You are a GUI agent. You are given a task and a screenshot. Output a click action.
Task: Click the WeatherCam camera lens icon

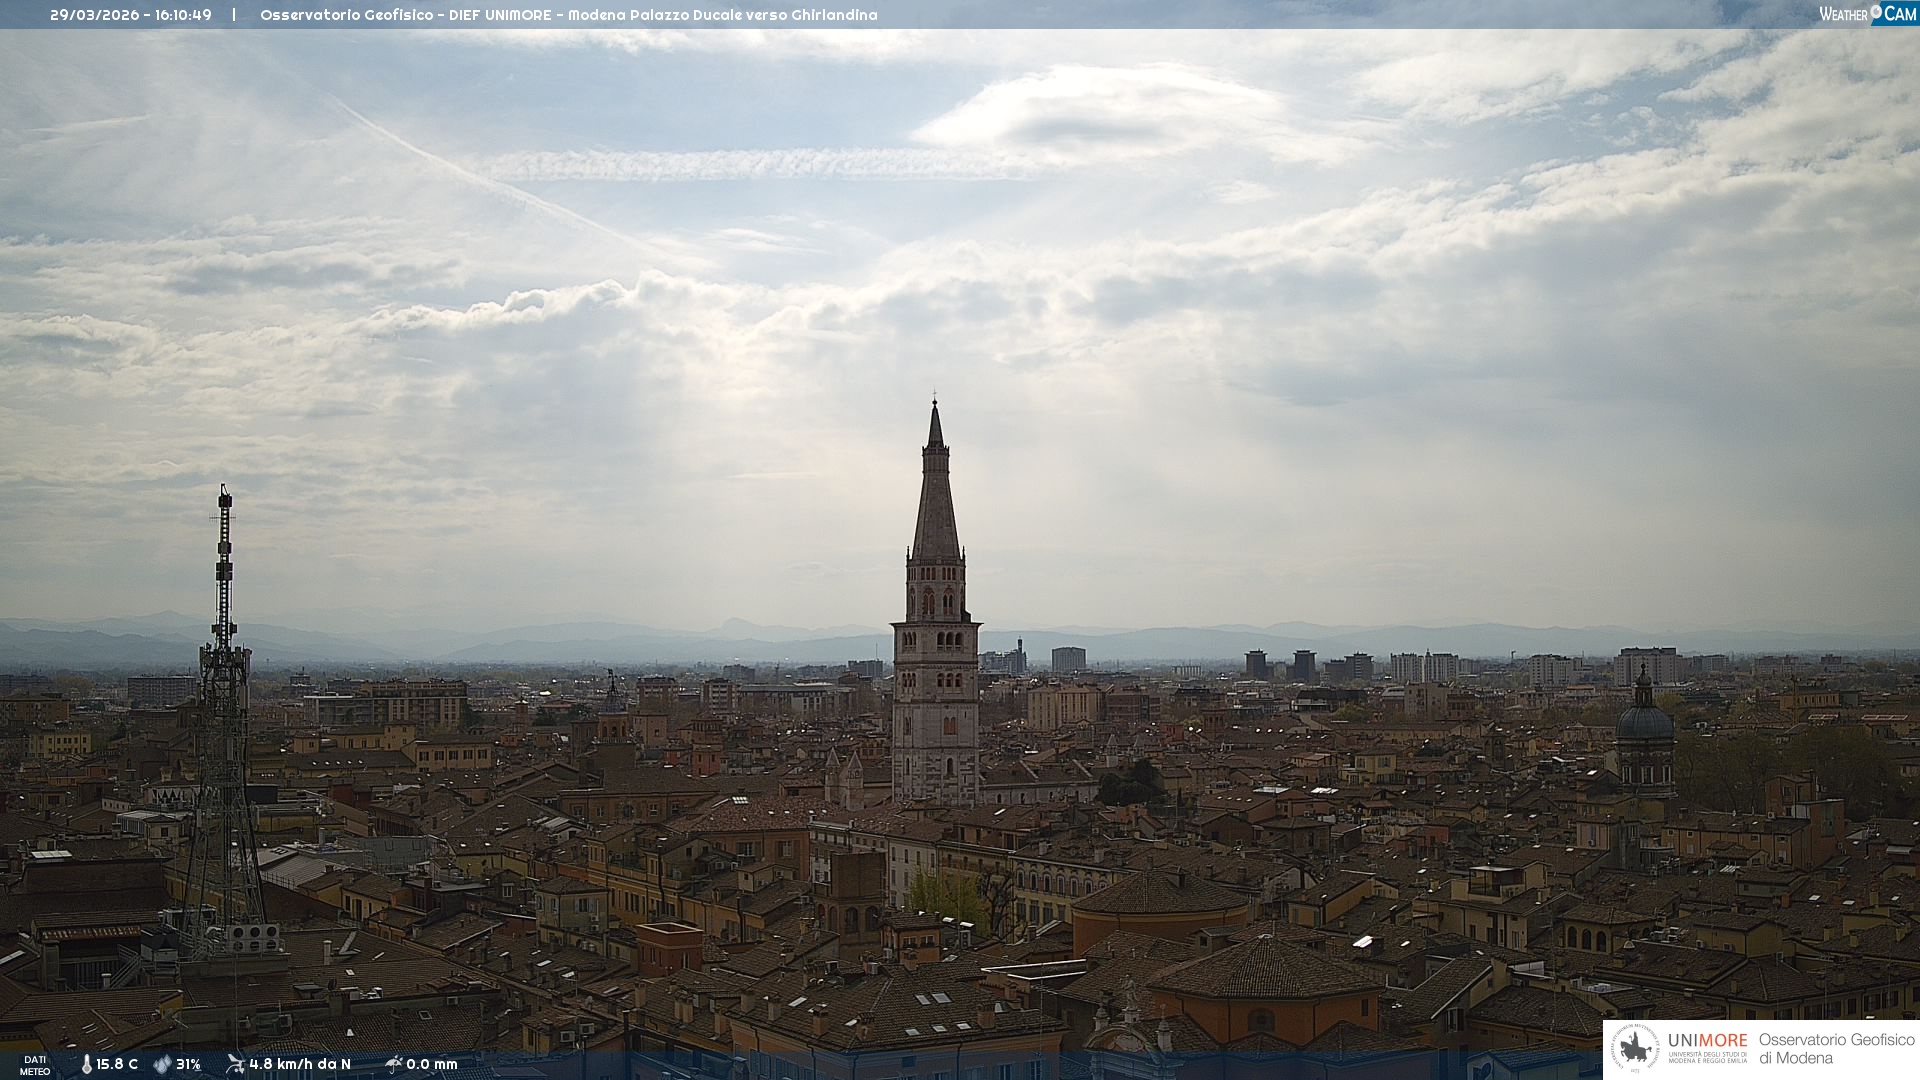1876,12
